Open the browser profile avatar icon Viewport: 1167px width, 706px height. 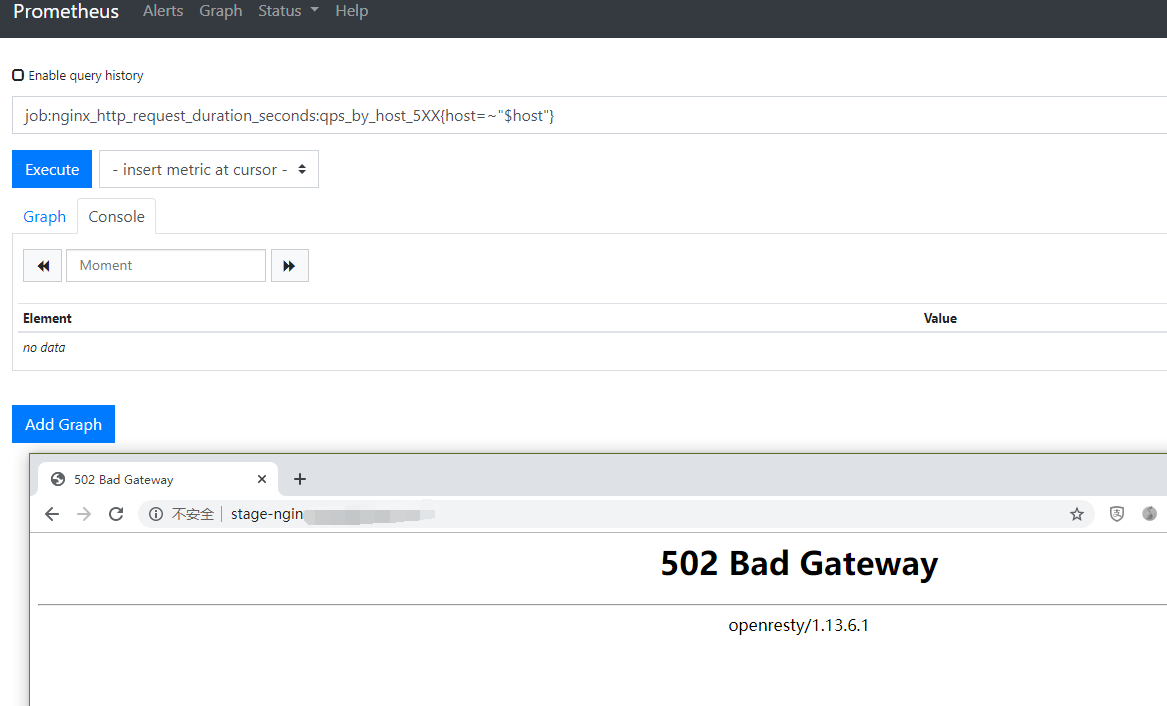(x=1149, y=514)
